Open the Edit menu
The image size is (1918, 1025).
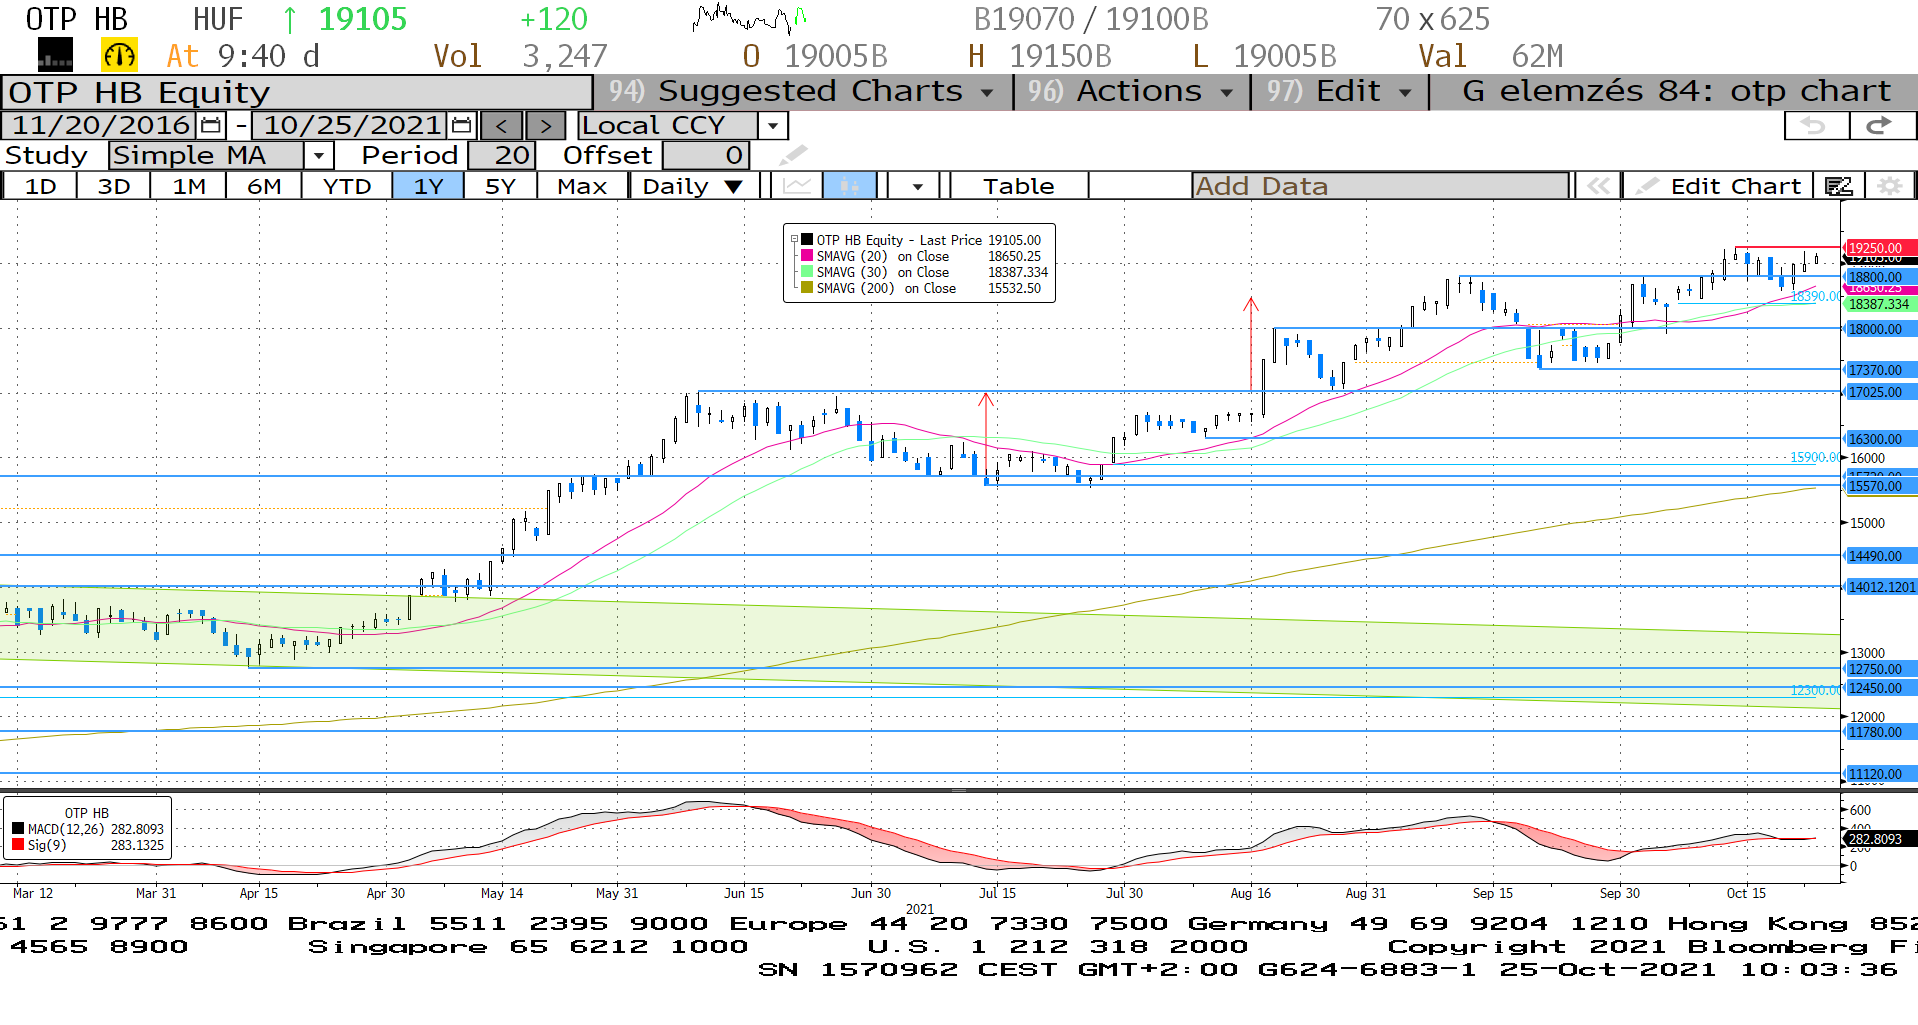click(x=1339, y=92)
